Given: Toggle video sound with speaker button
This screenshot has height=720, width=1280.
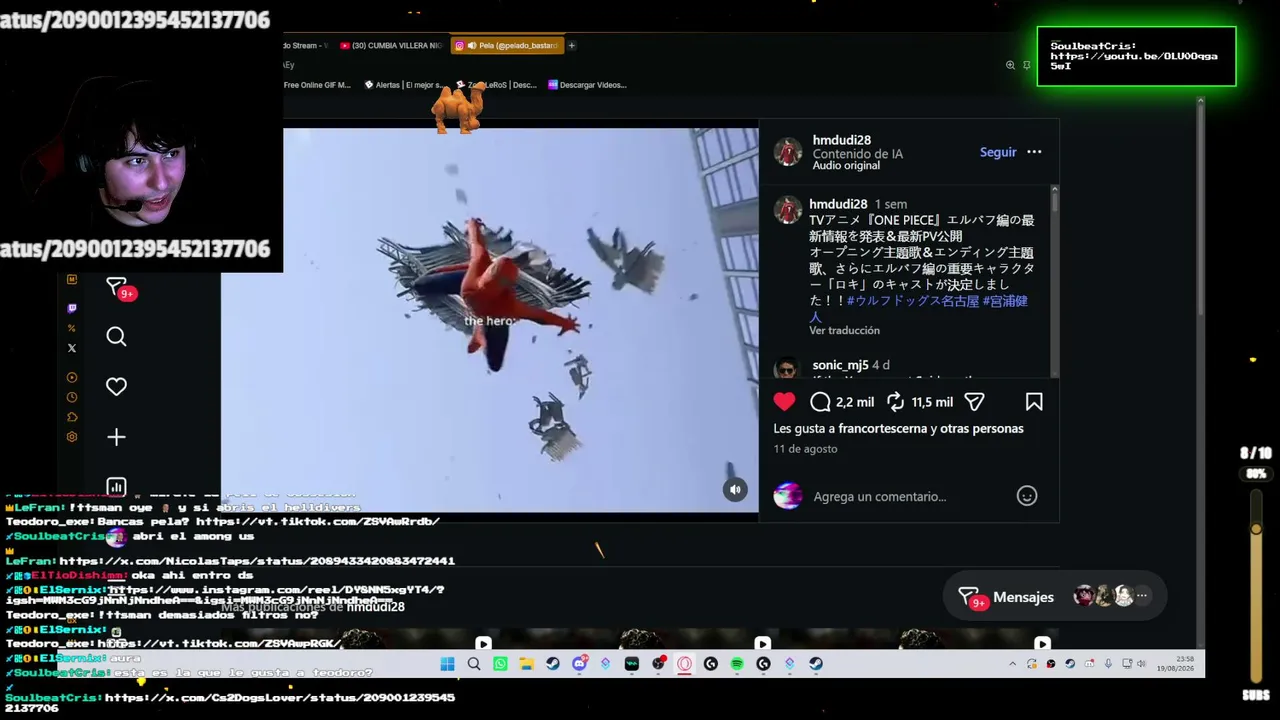Looking at the screenshot, I should [735, 489].
